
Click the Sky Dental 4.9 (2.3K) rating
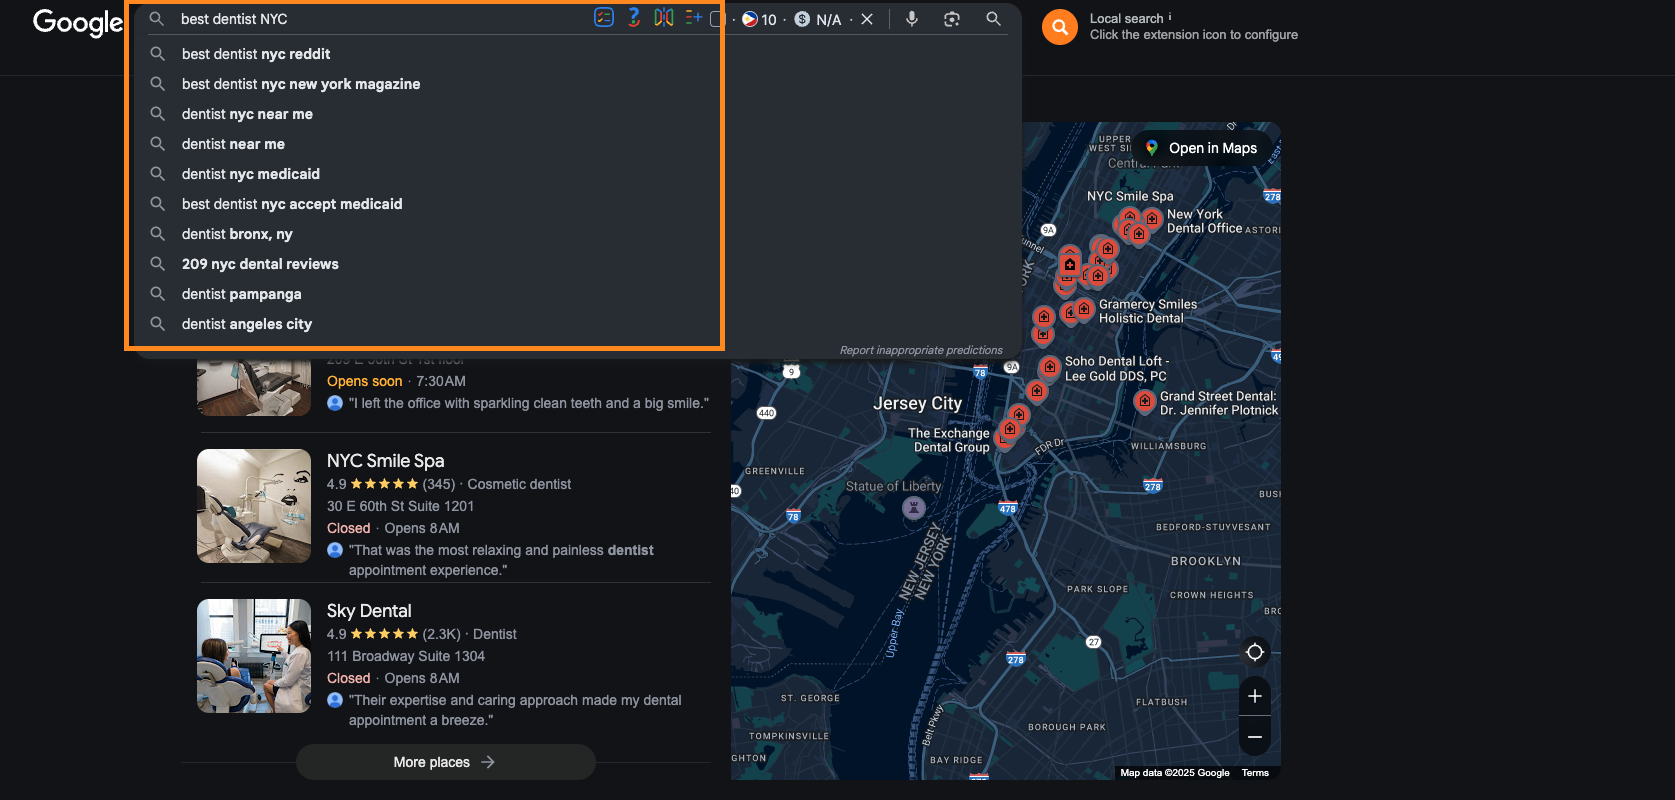(x=393, y=634)
